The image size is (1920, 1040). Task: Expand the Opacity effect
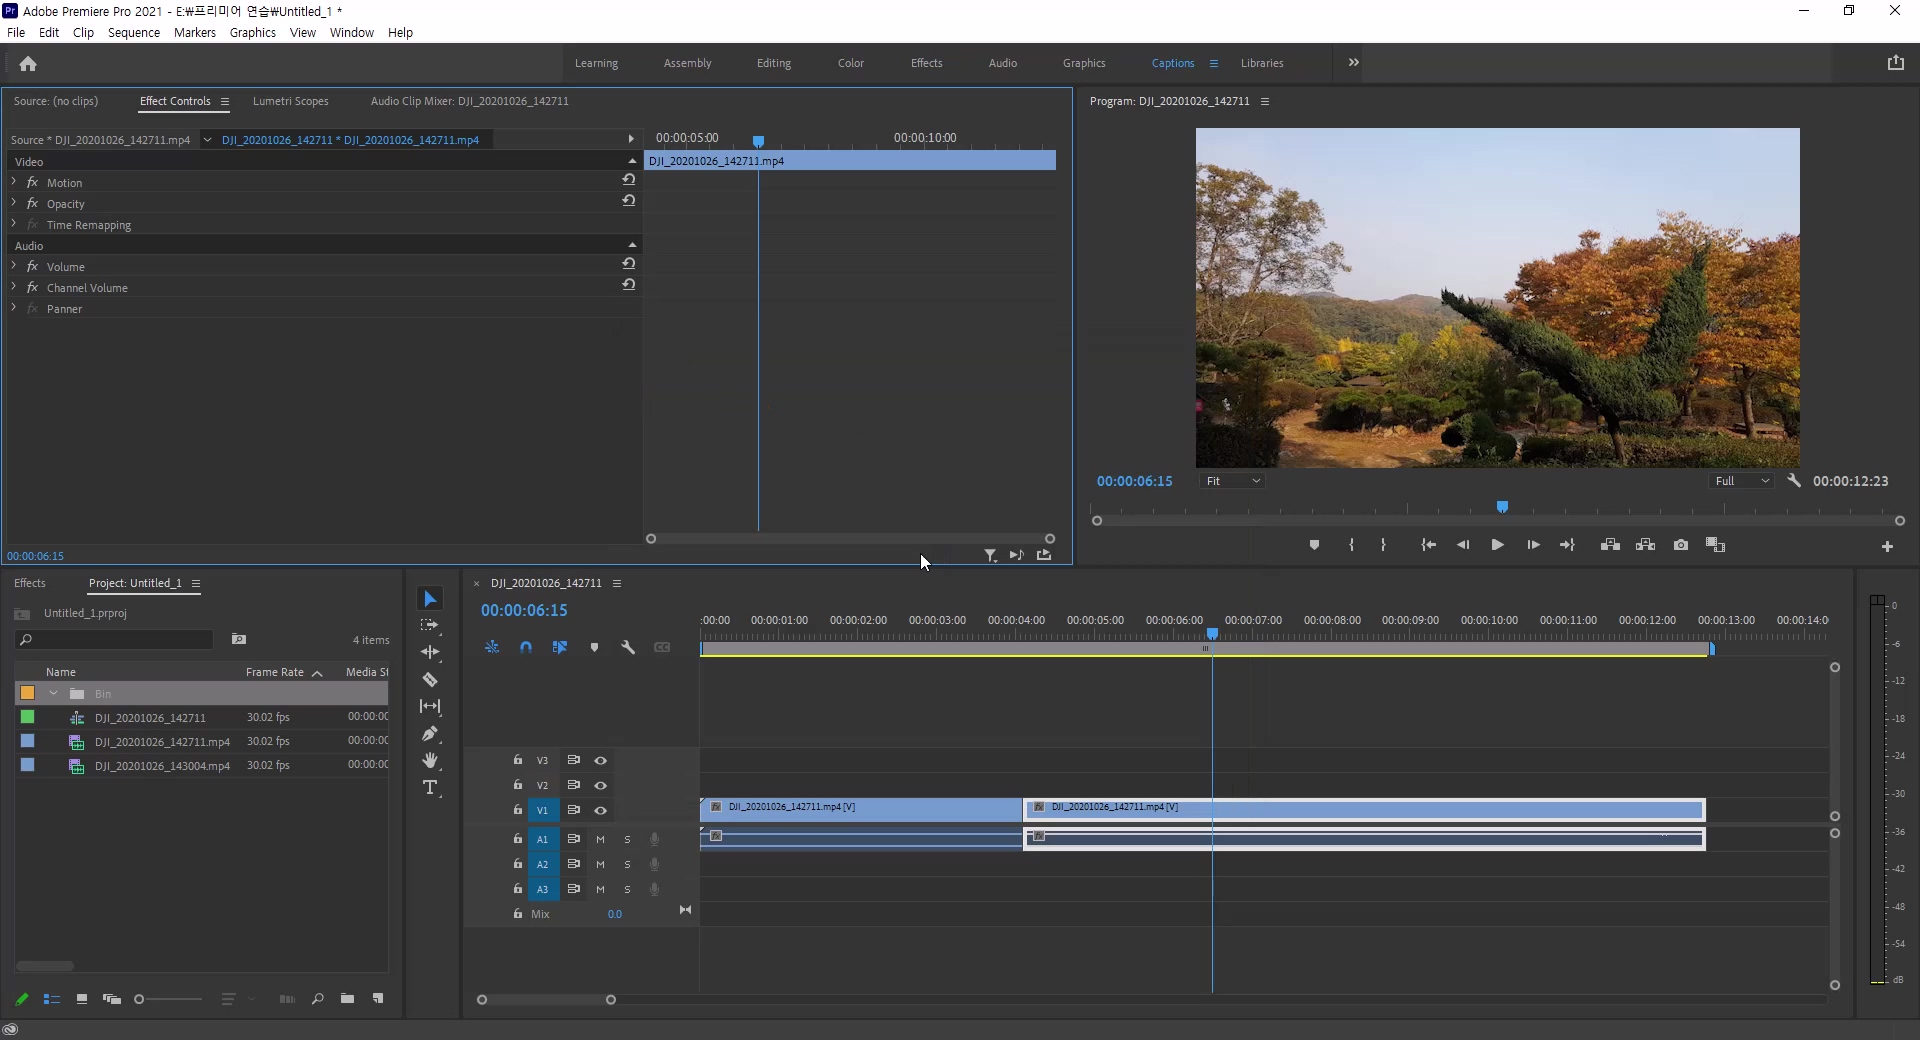14,203
